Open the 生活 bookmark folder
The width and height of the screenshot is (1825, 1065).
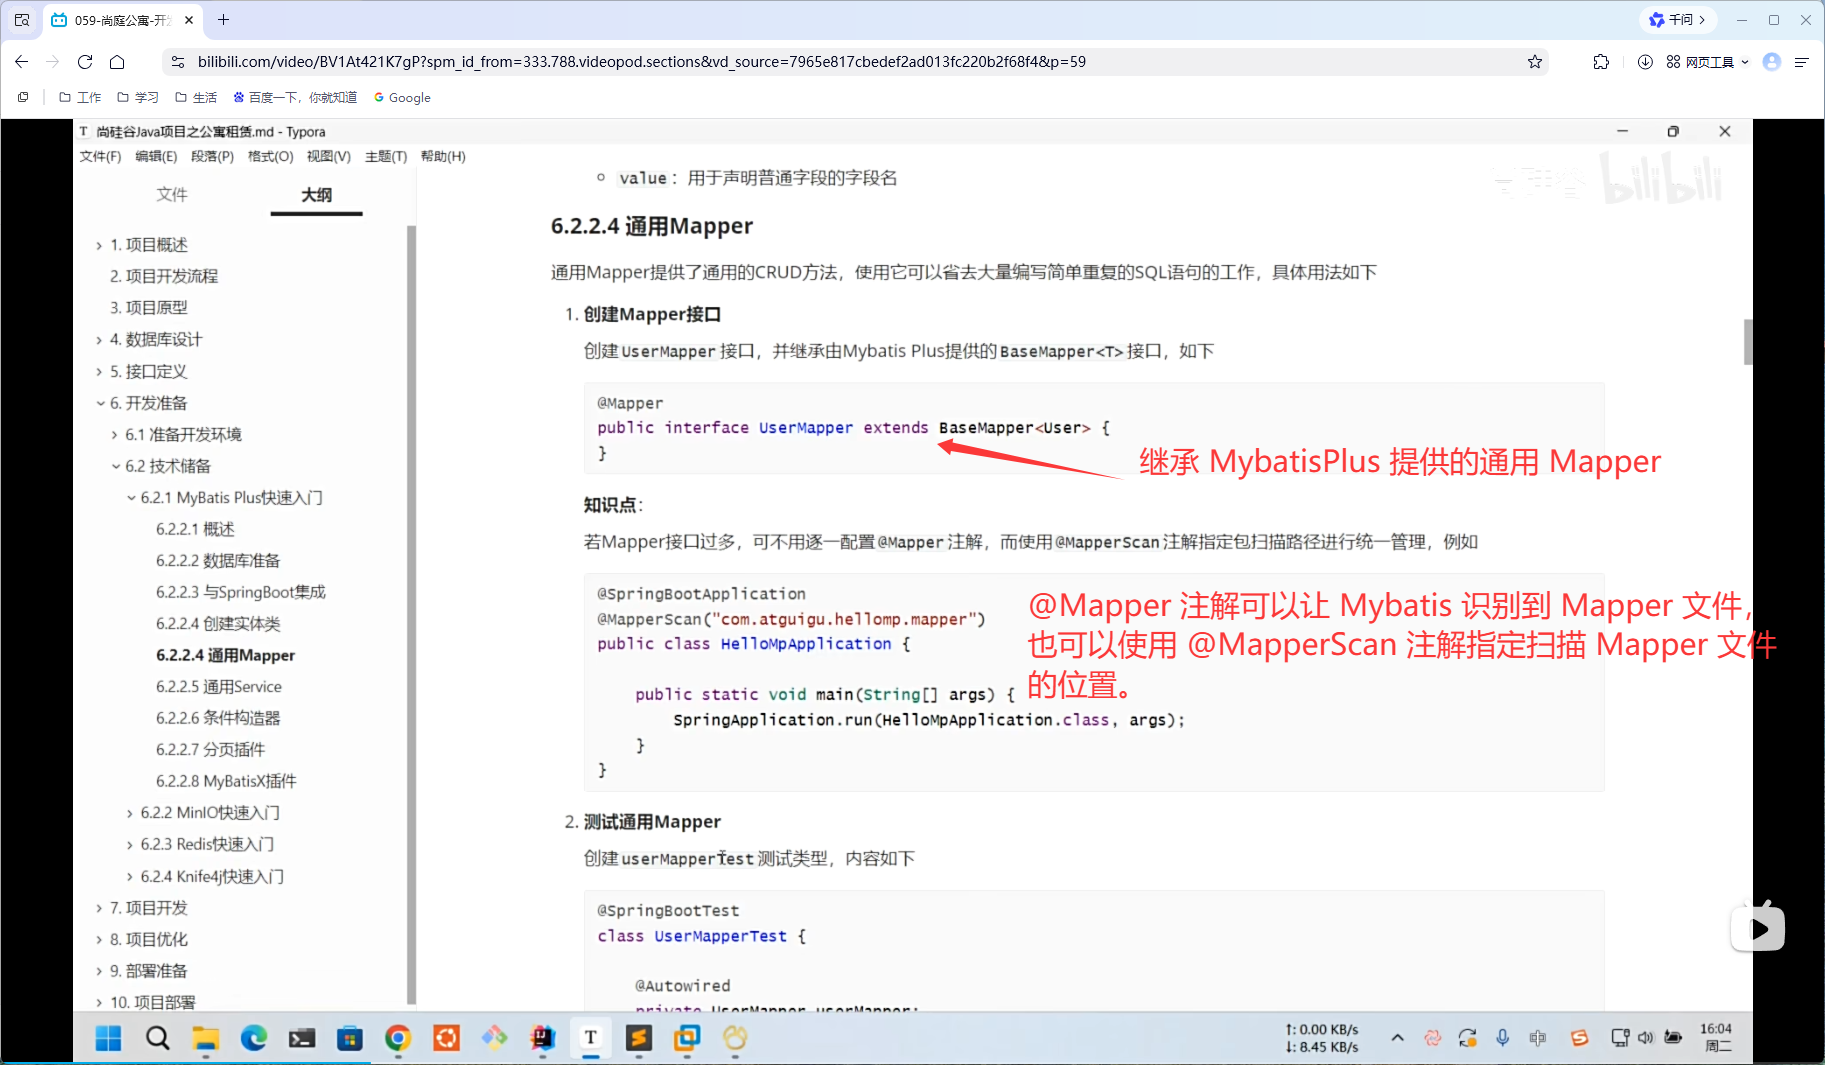[x=196, y=97]
